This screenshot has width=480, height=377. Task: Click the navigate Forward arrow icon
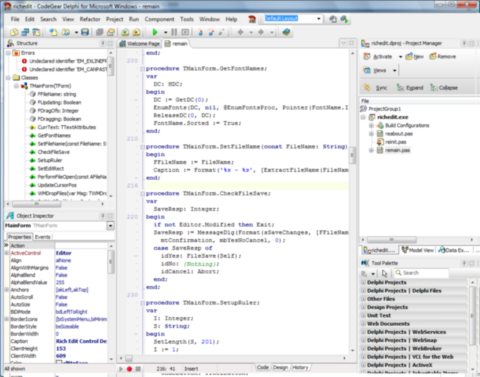[x=261, y=32]
